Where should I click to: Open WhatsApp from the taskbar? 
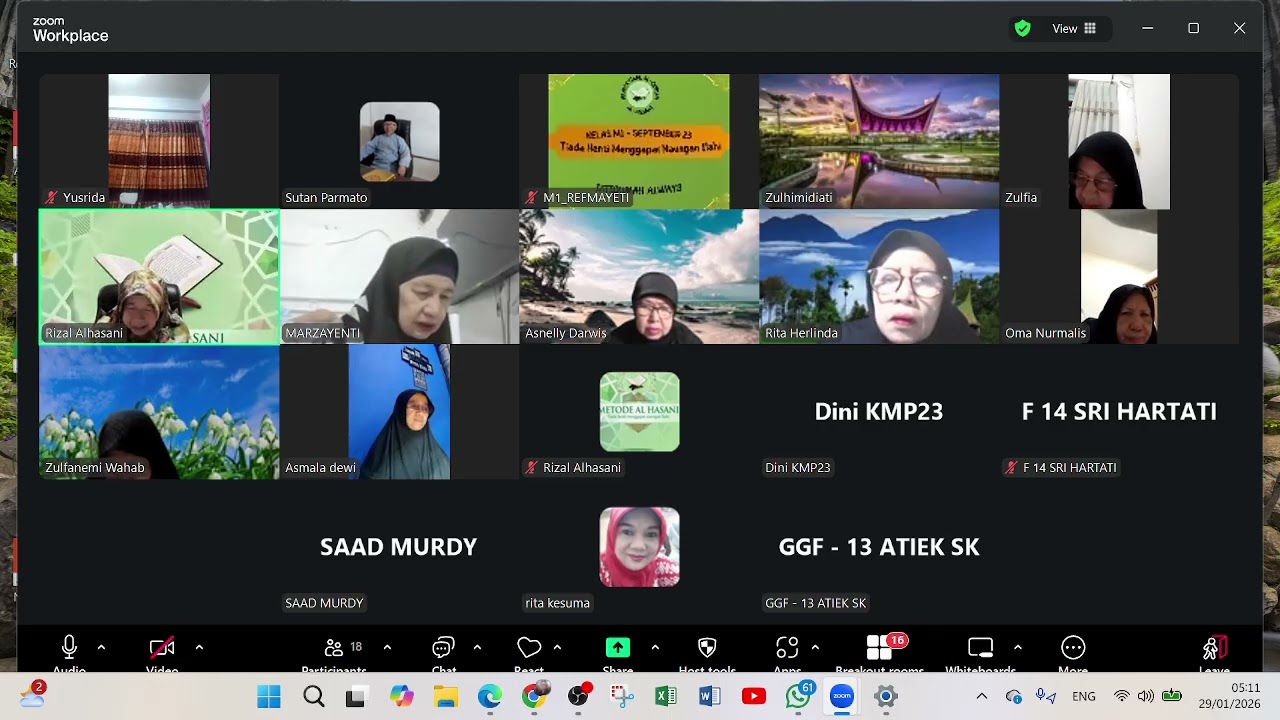pyautogui.click(x=798, y=696)
